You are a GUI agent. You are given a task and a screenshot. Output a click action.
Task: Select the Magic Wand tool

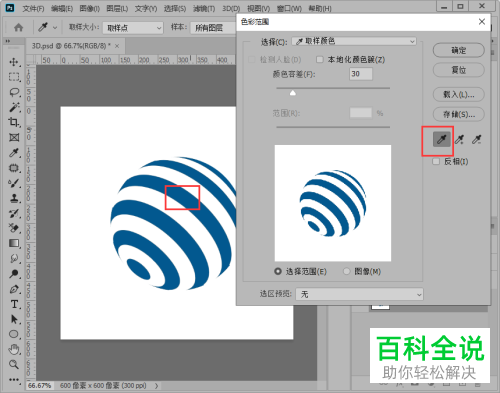click(14, 107)
